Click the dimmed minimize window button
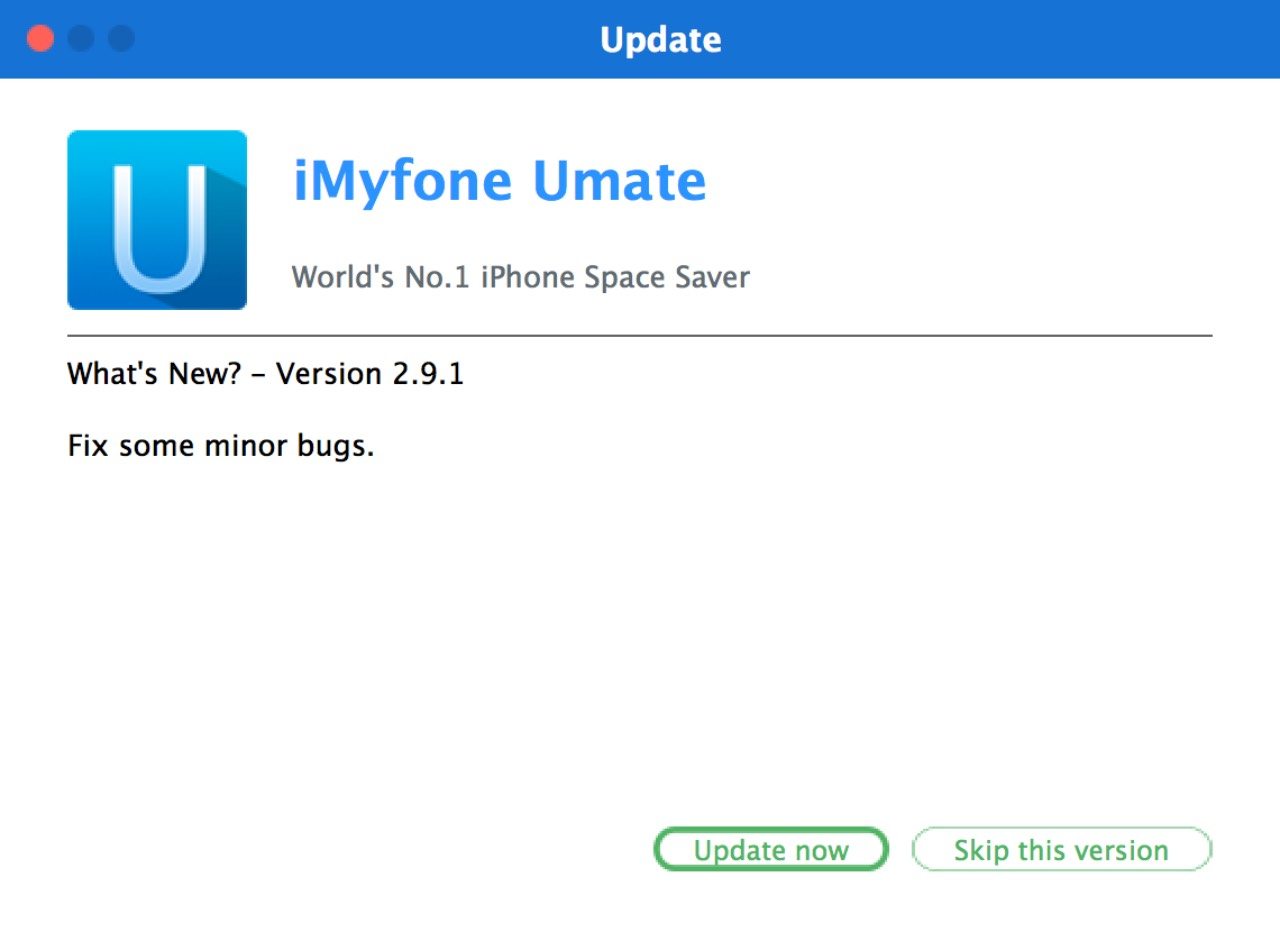 coord(81,39)
